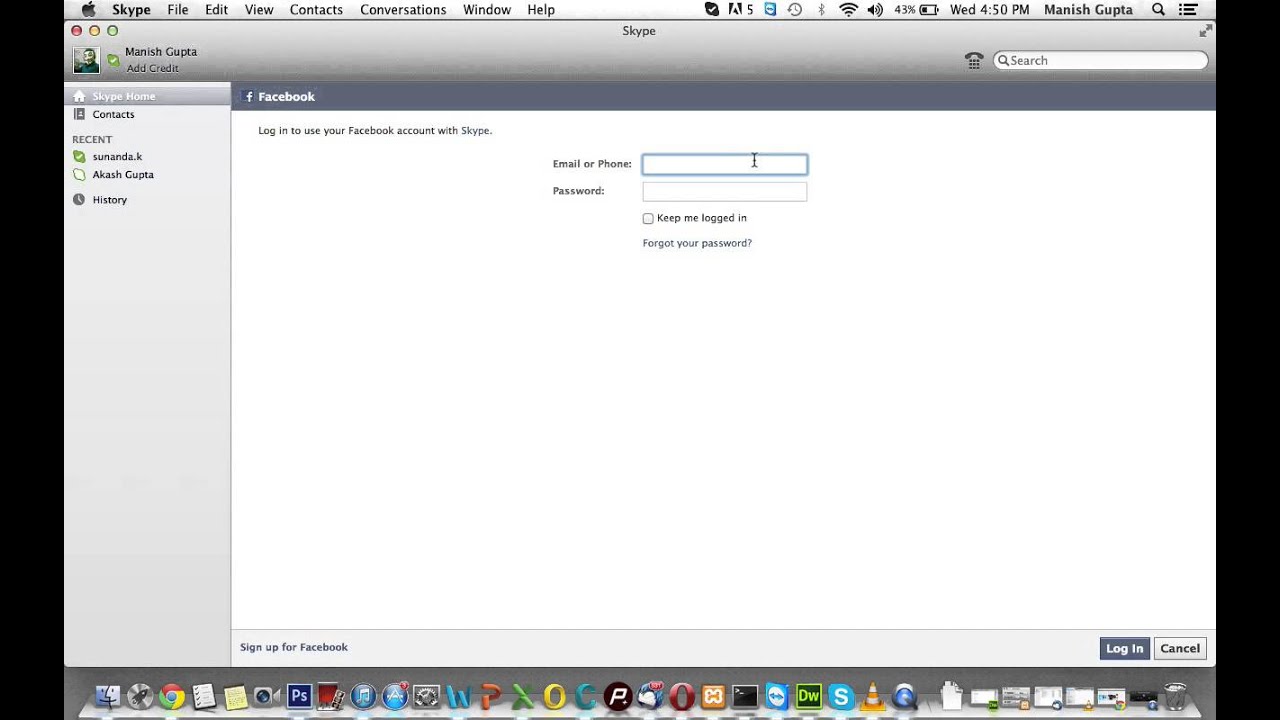The height and width of the screenshot is (720, 1280).
Task: Click the Bluetooth icon in the menu bar
Action: (x=821, y=10)
